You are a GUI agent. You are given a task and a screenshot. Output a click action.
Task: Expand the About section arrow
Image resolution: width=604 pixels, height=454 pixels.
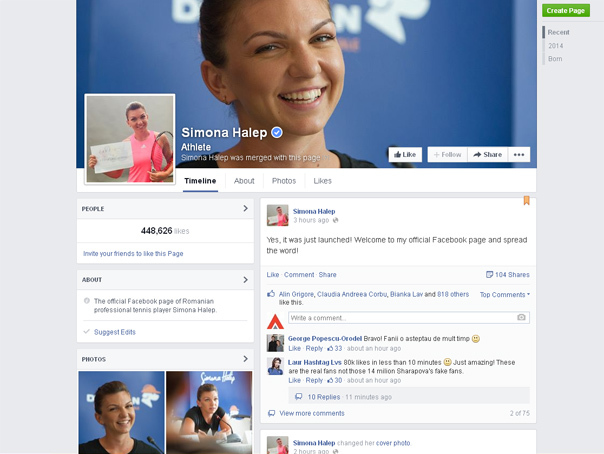pos(245,280)
